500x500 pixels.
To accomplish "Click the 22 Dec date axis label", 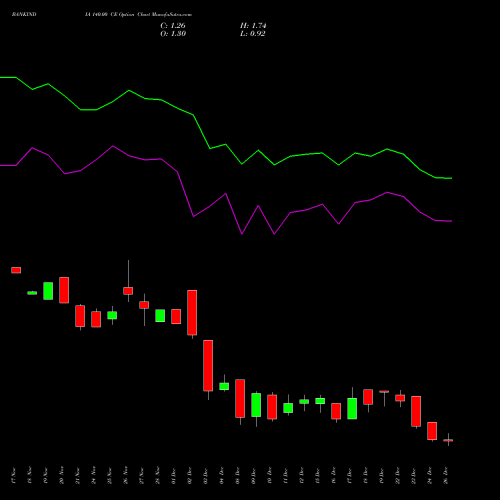I will pyautogui.click(x=398, y=476).
